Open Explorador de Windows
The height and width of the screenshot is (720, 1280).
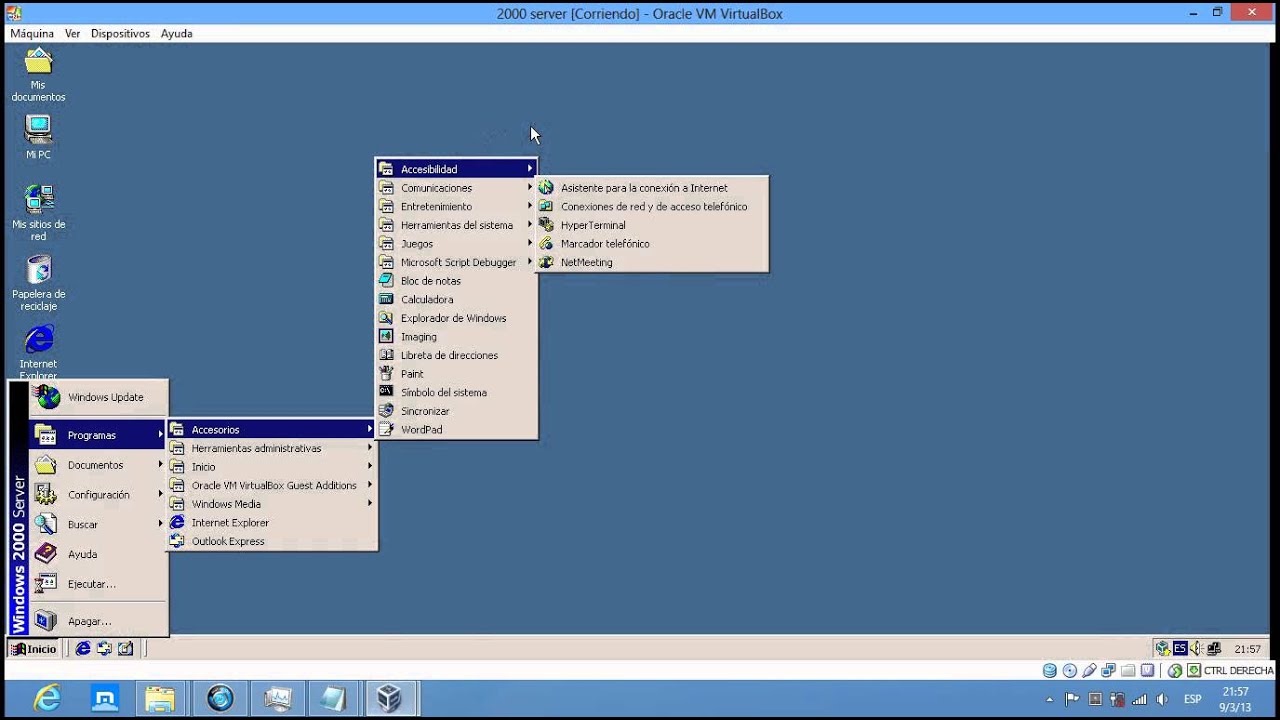click(456, 318)
